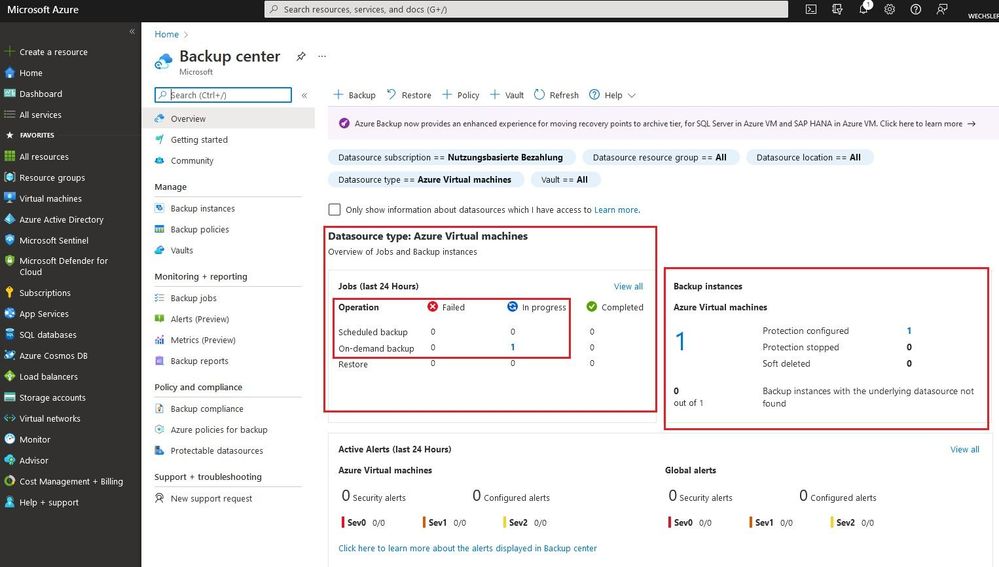Focus the global search resources box
999x567 pixels.
click(x=526, y=9)
